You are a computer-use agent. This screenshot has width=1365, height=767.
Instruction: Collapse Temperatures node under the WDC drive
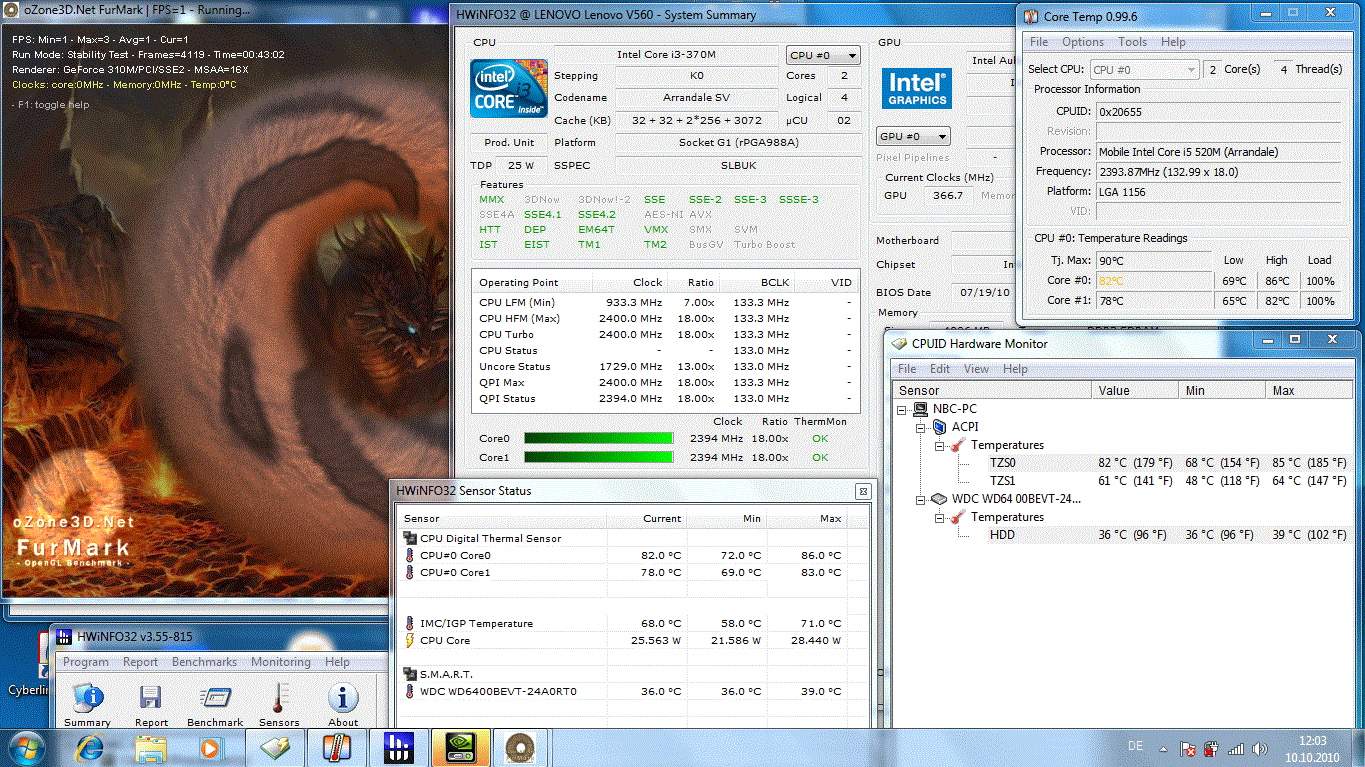point(939,517)
